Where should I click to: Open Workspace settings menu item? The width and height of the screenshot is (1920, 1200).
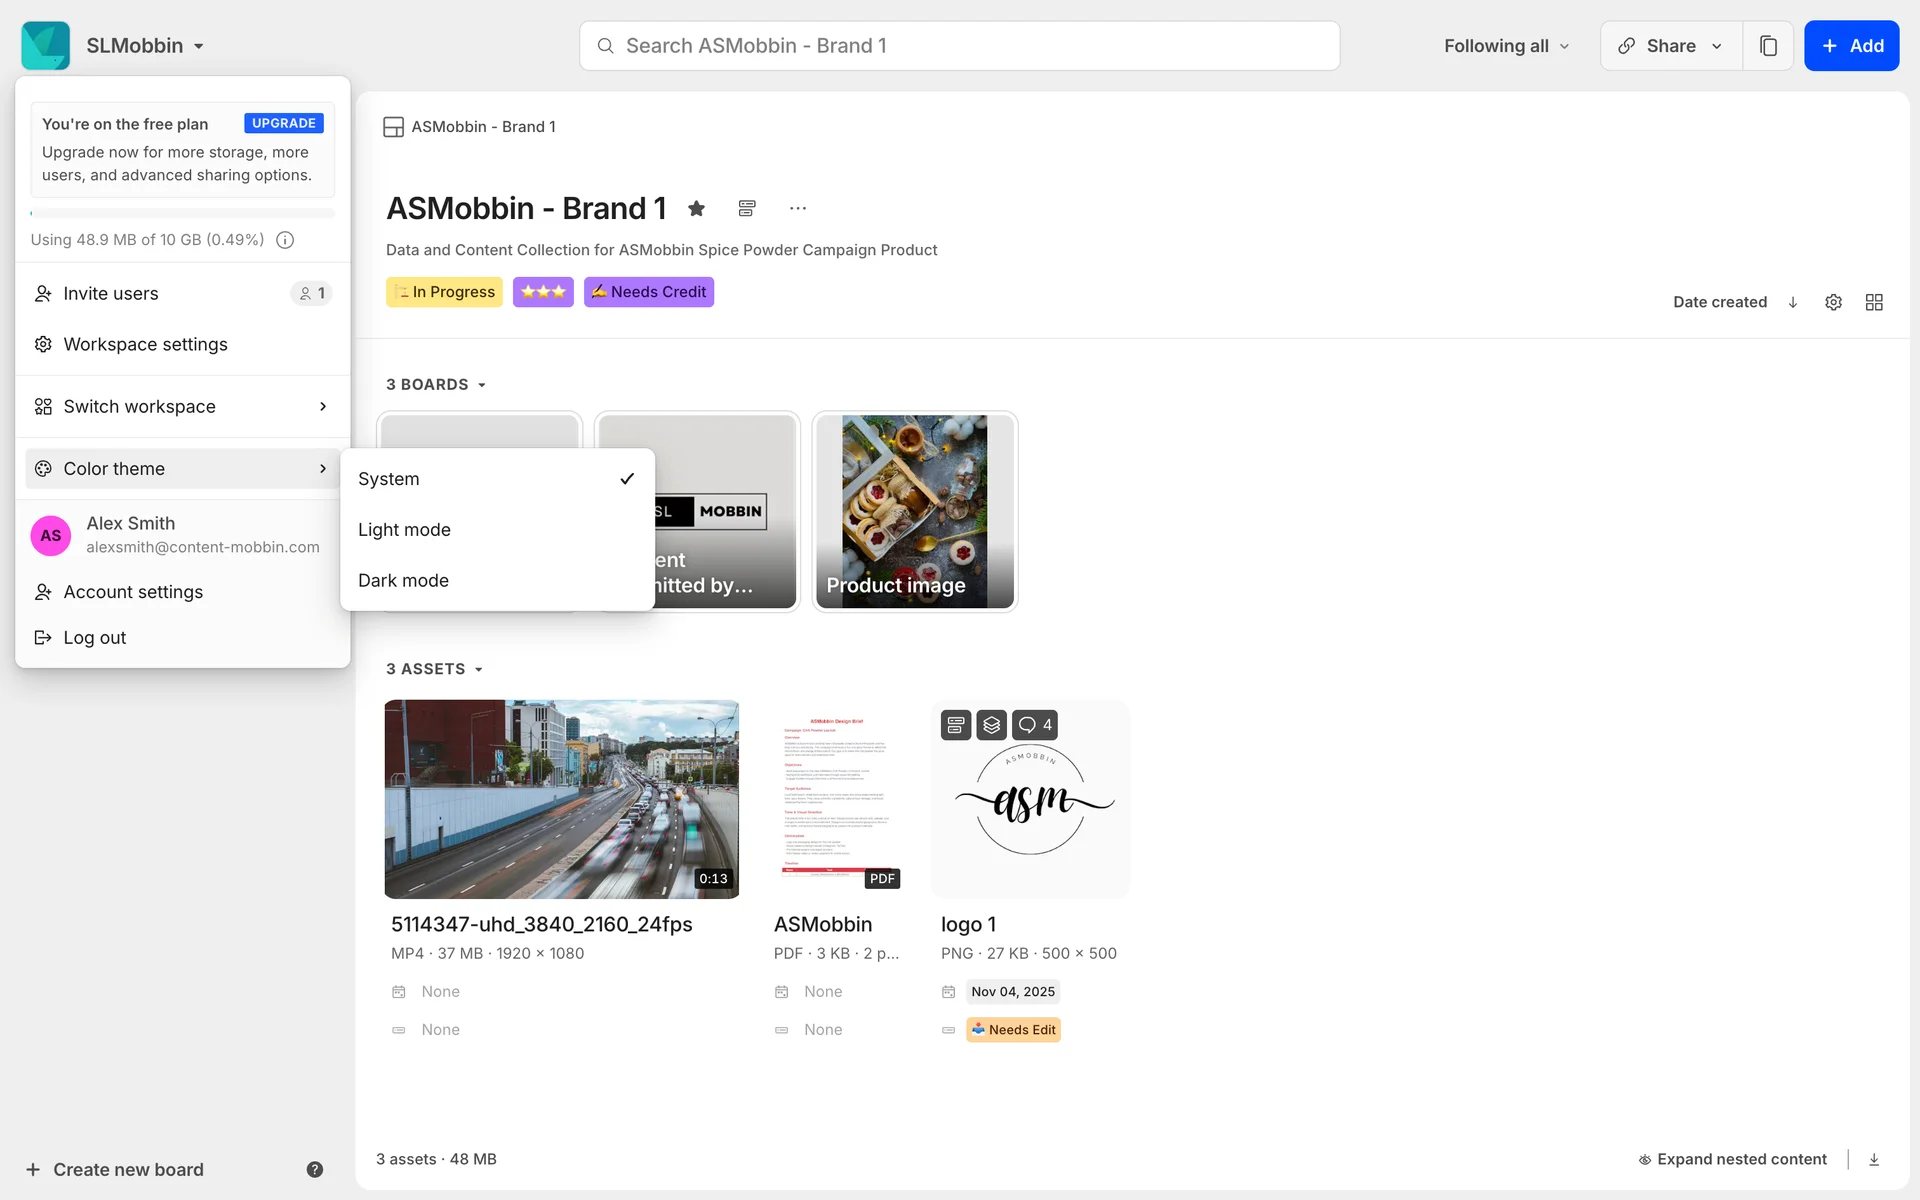click(x=146, y=344)
